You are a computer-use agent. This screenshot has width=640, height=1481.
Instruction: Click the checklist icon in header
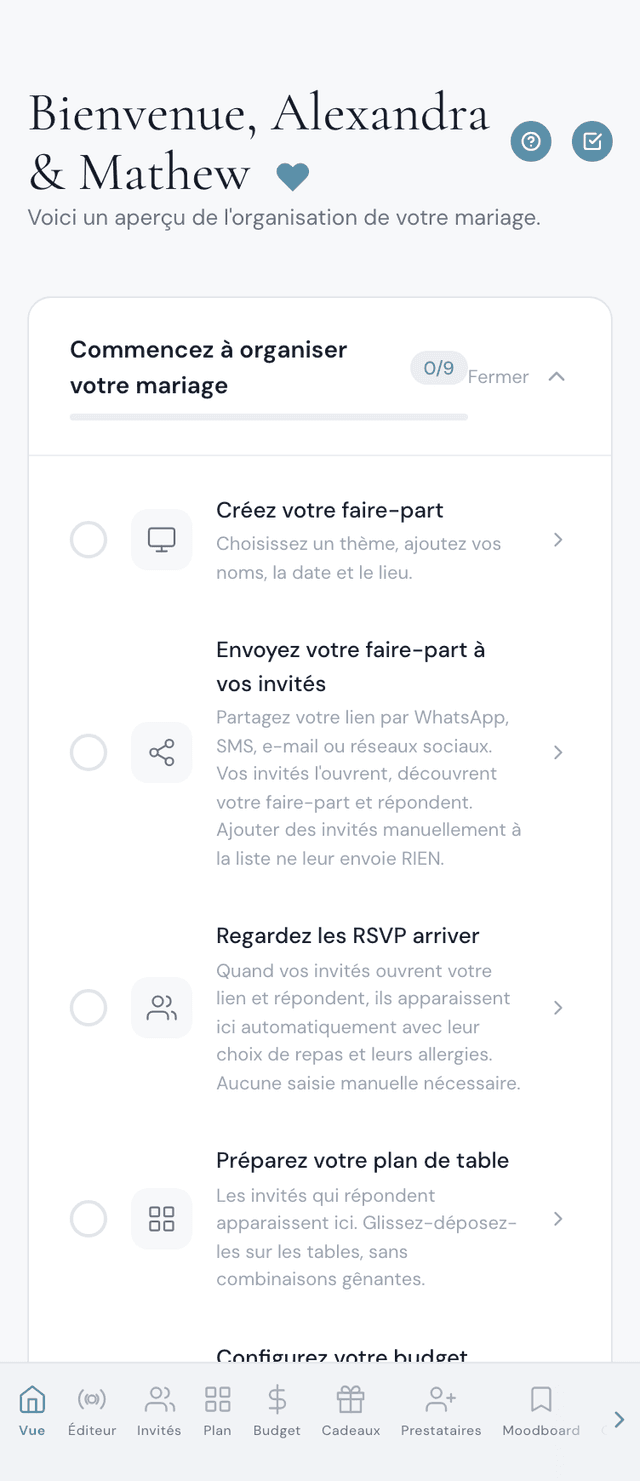(592, 141)
